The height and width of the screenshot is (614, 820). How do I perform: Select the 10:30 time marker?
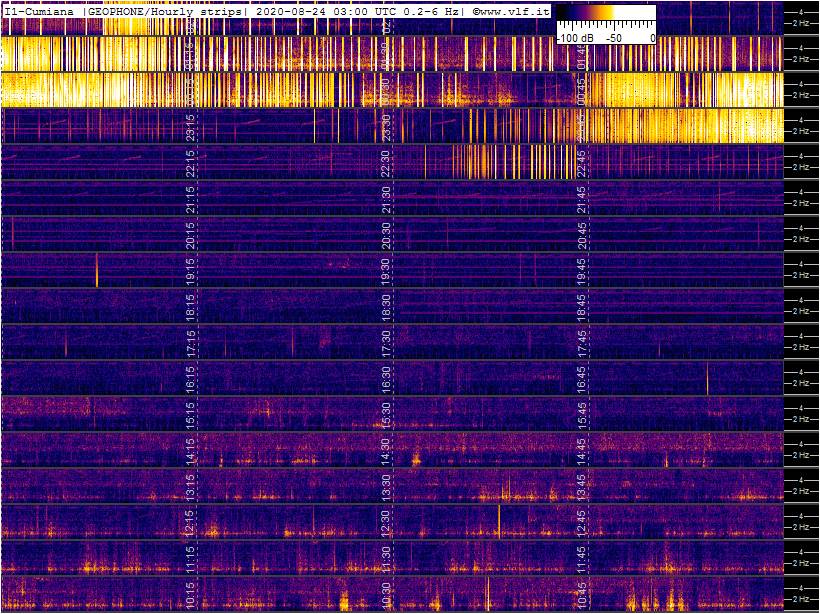point(386,595)
